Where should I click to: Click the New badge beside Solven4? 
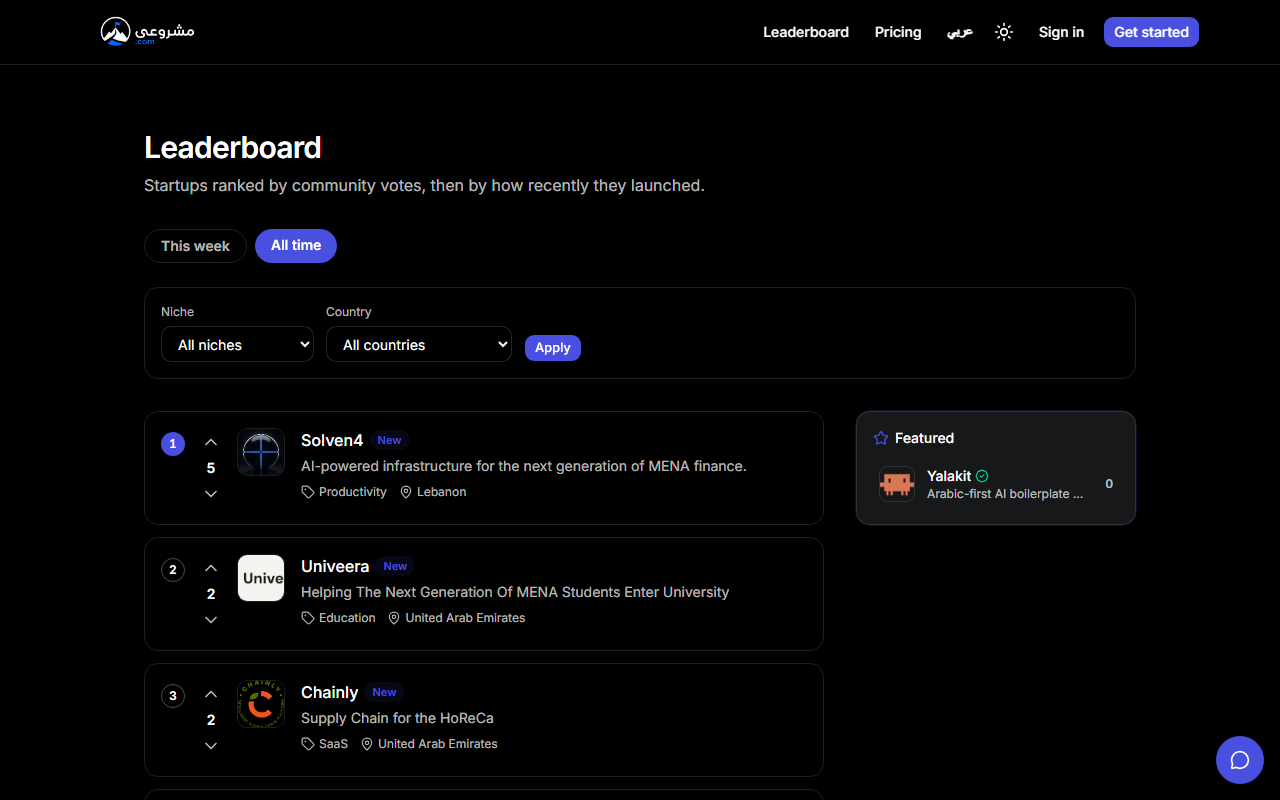[x=390, y=440]
